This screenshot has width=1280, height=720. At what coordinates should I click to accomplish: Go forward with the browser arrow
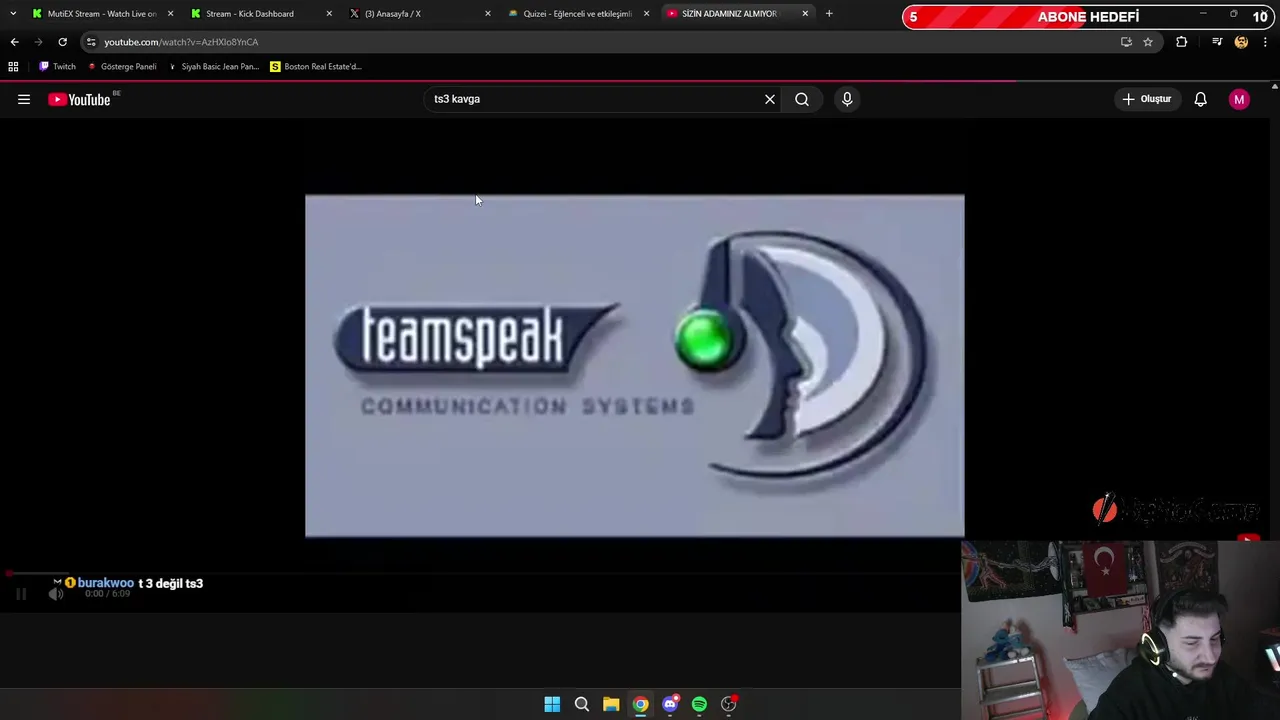pos(38,42)
